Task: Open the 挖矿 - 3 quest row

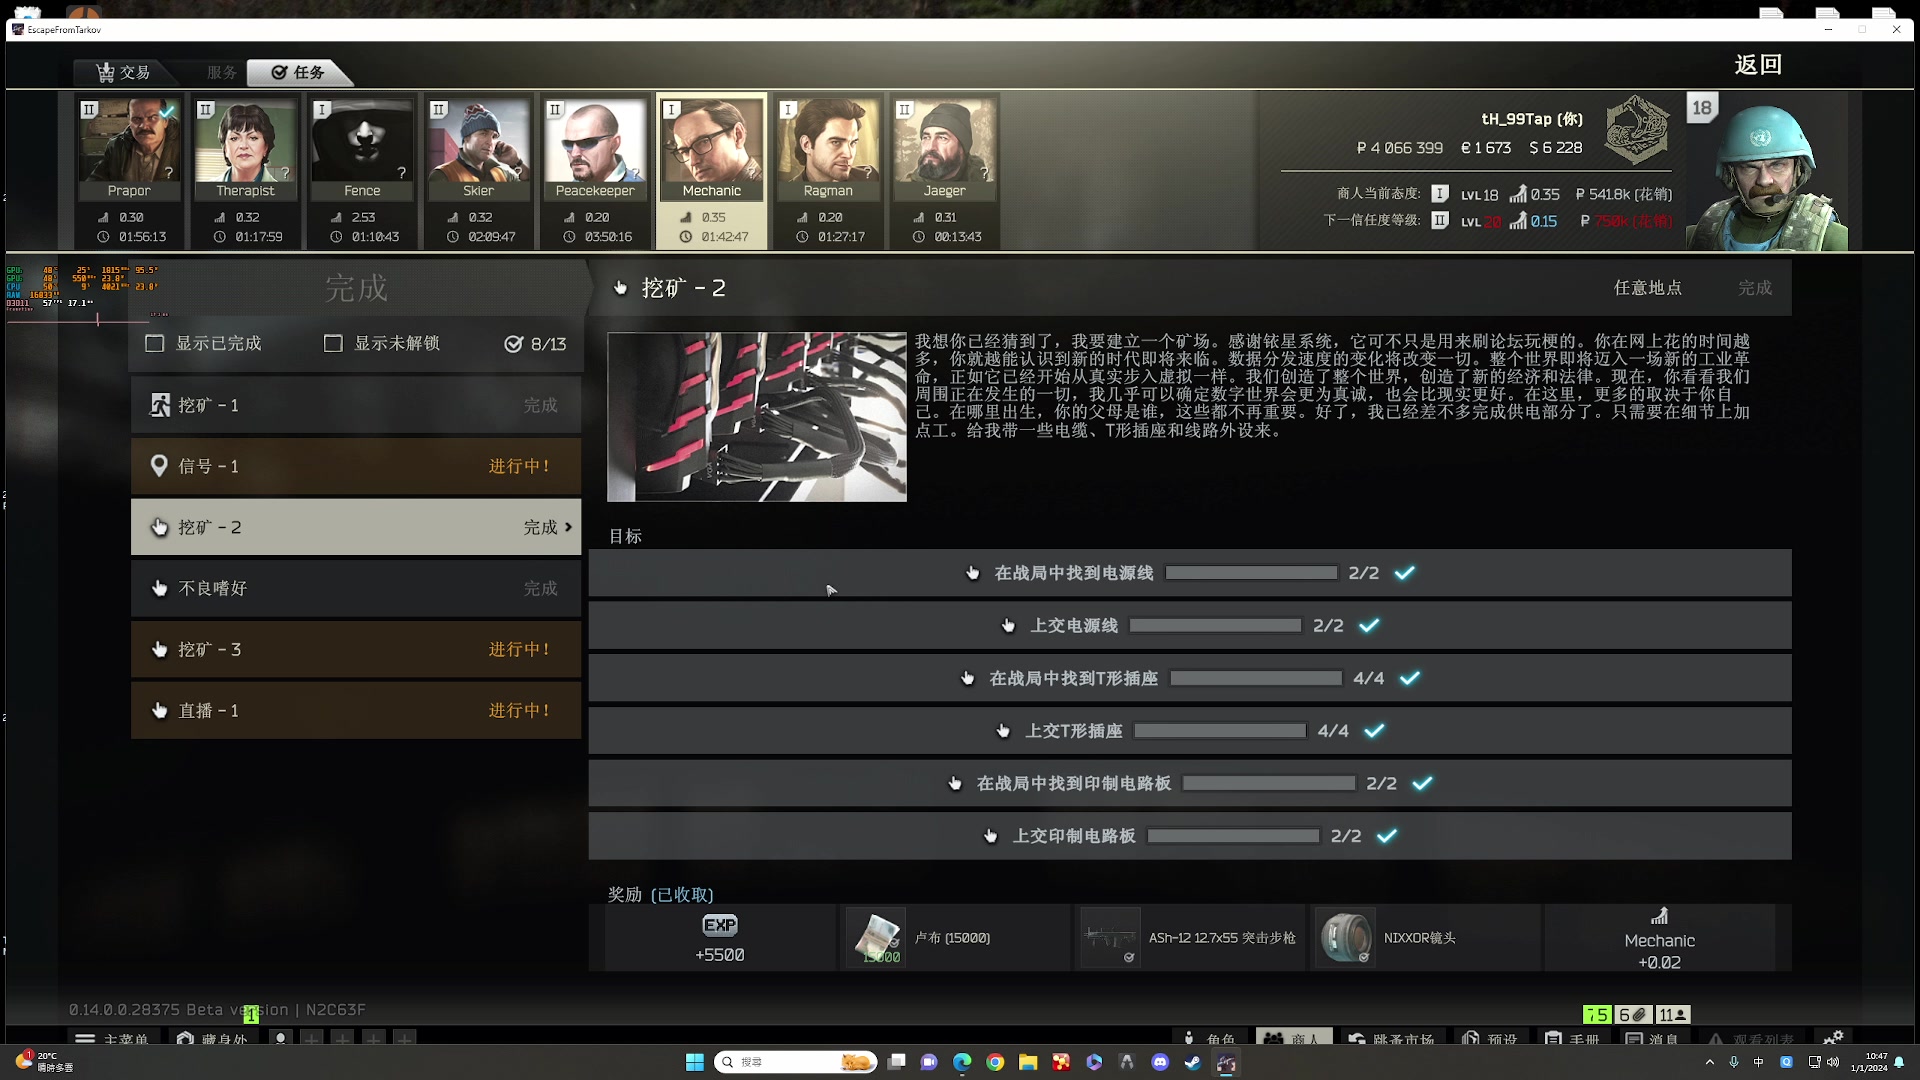Action: (356, 649)
